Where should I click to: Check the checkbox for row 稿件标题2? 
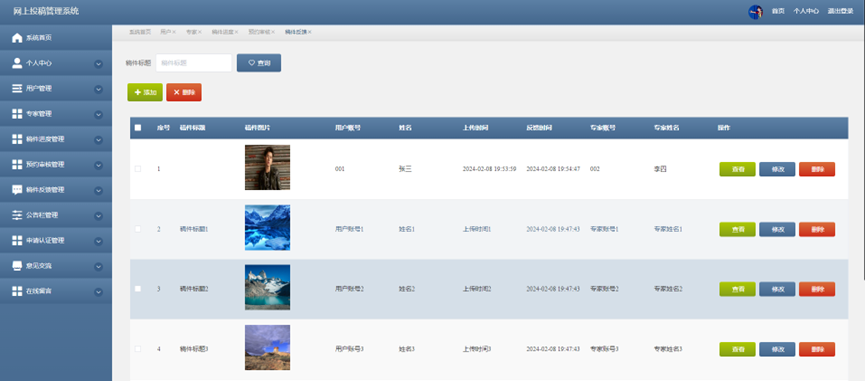[x=138, y=288]
